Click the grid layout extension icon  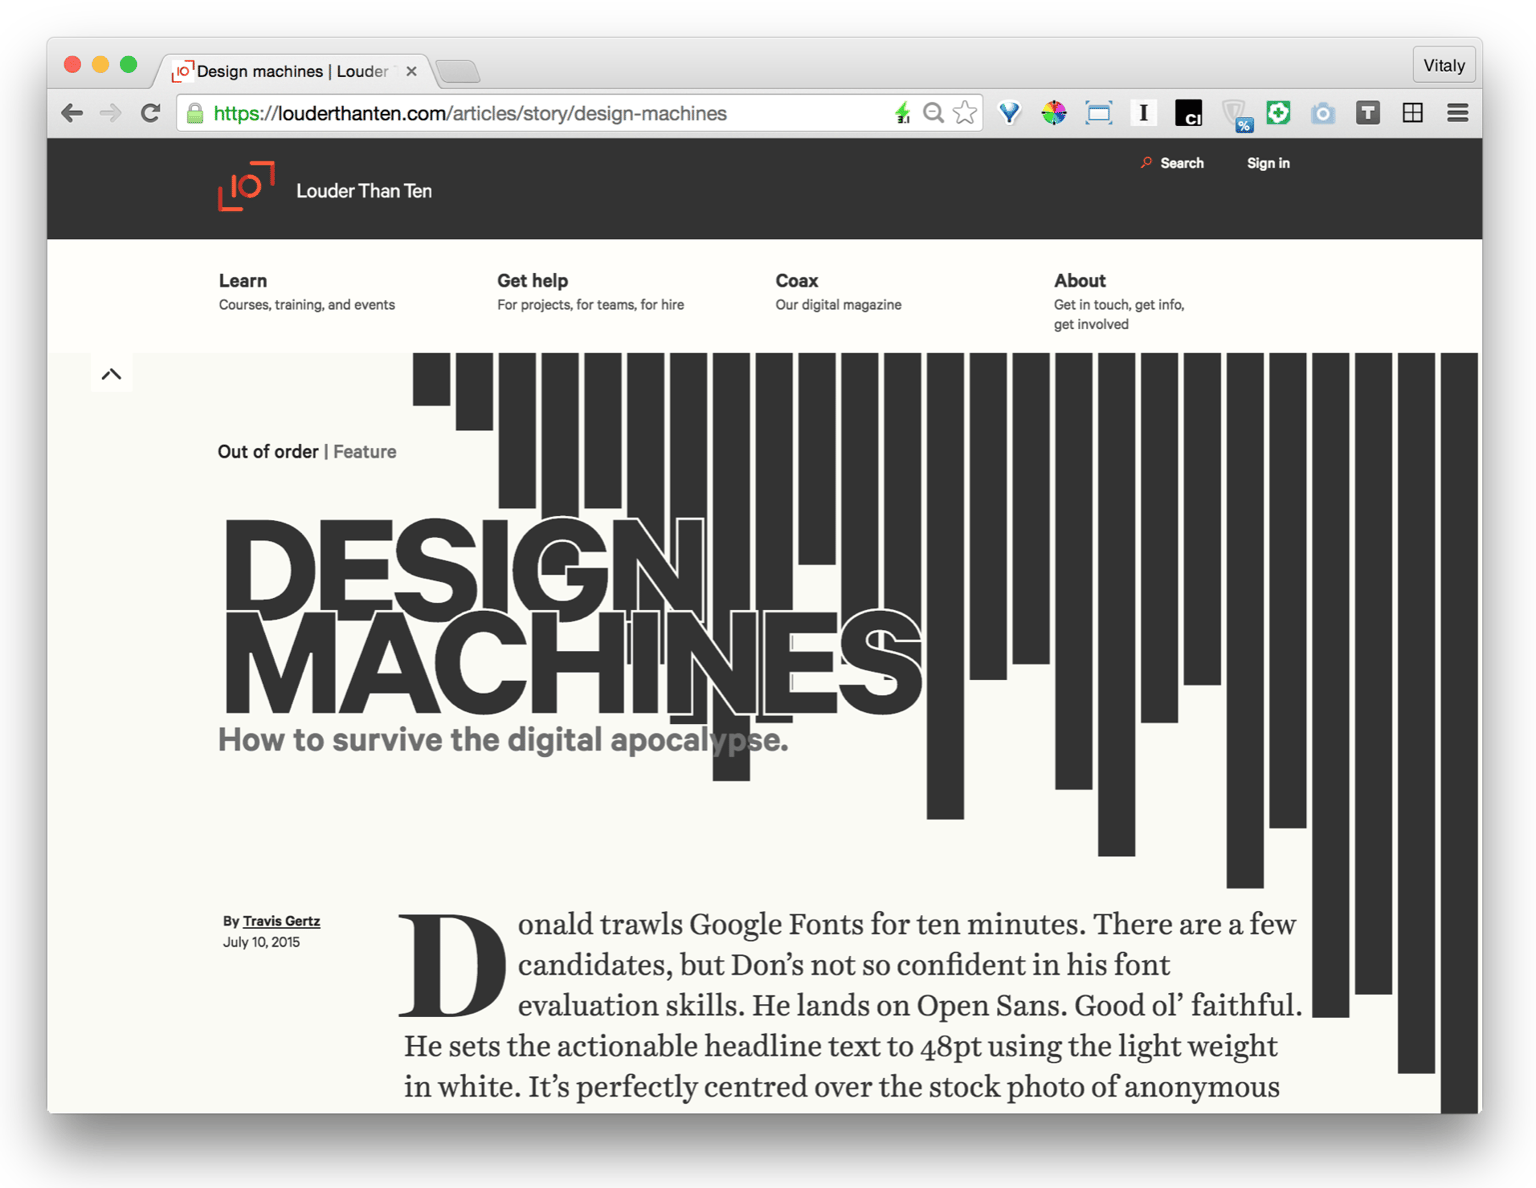tap(1413, 113)
